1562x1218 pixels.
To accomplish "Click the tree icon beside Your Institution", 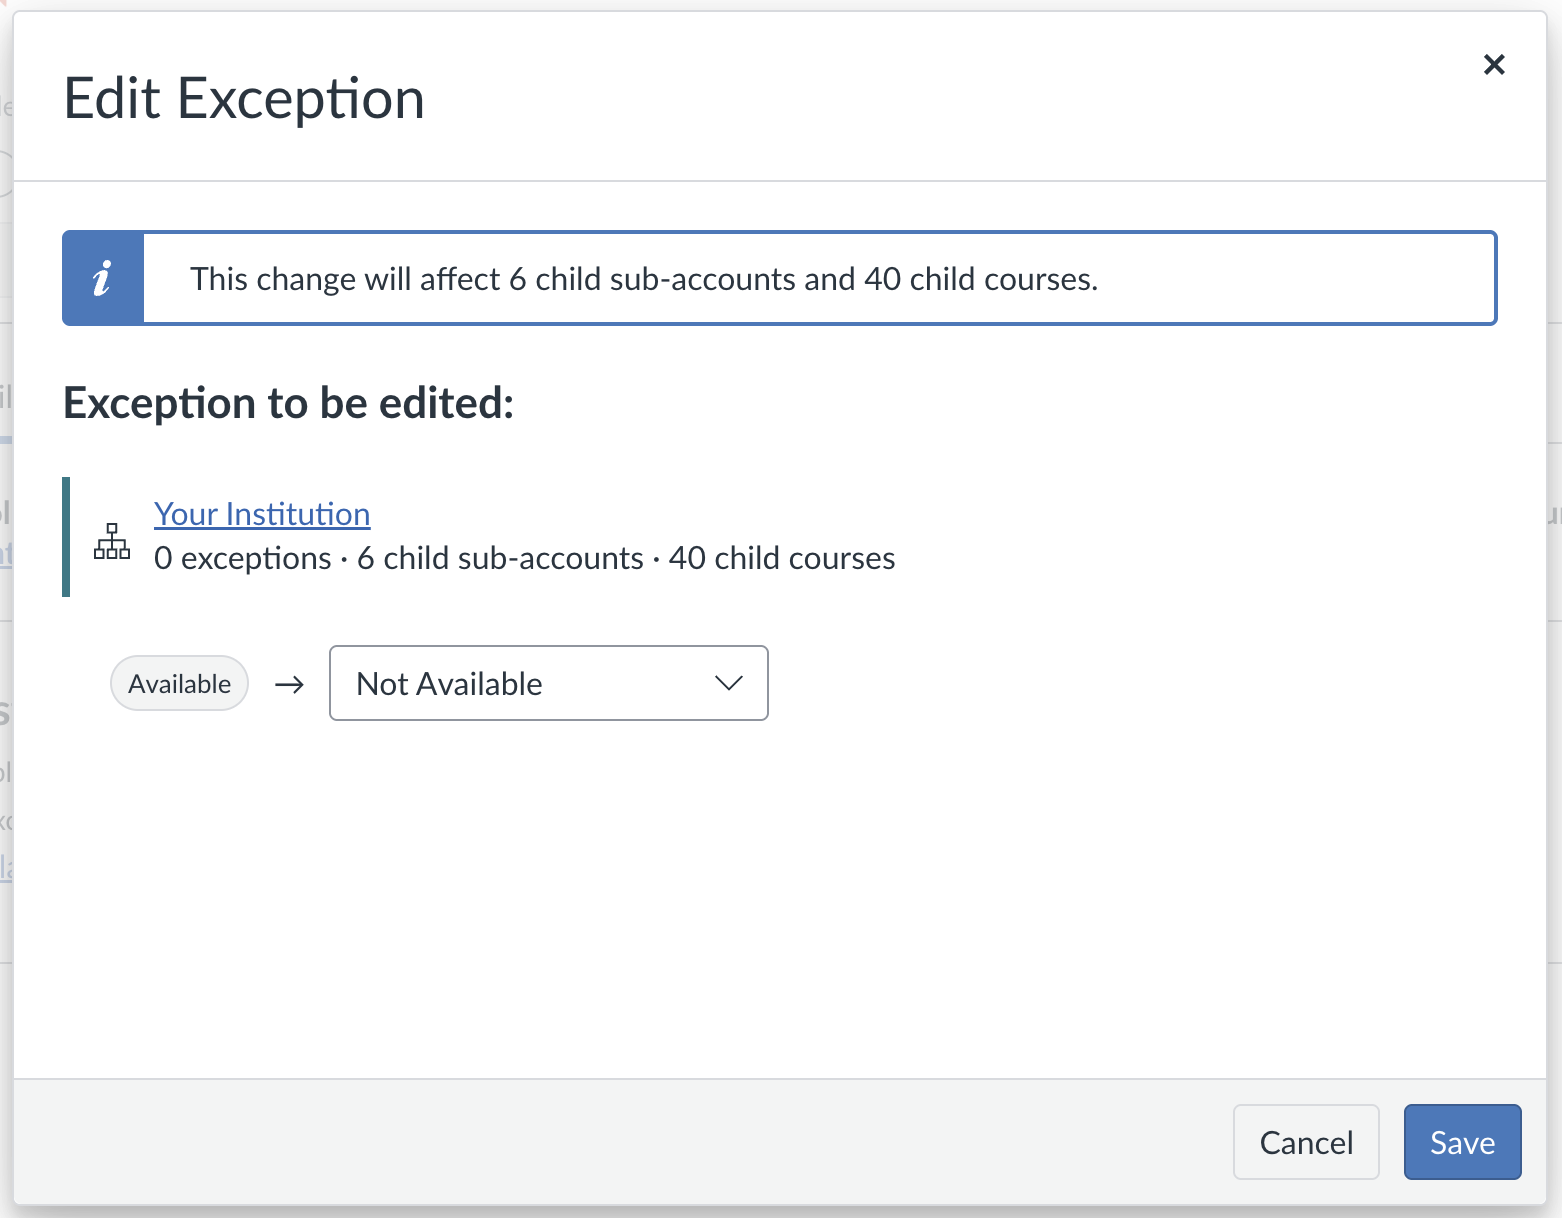I will 111,541.
